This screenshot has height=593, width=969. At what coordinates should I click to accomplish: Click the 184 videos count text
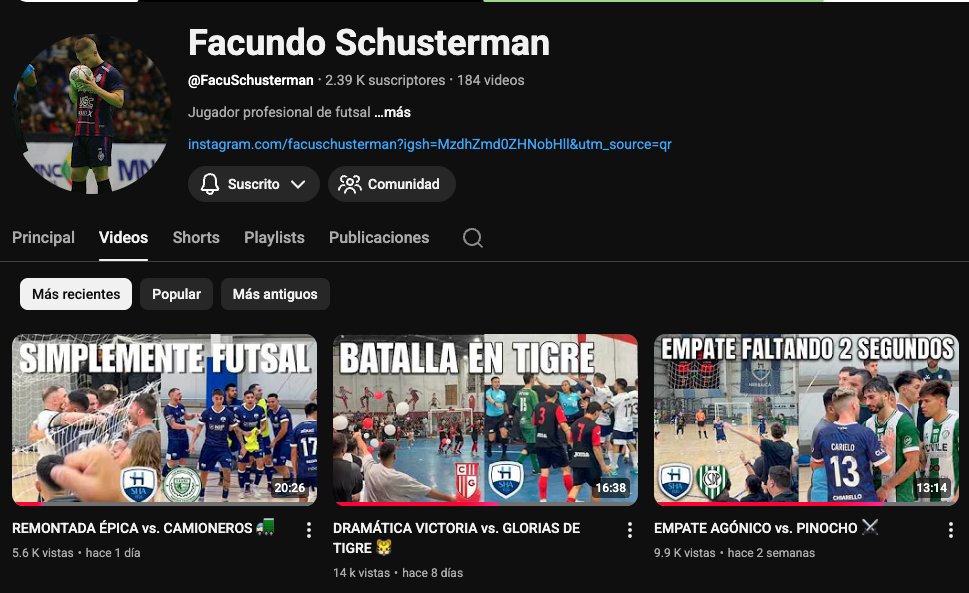(x=491, y=80)
